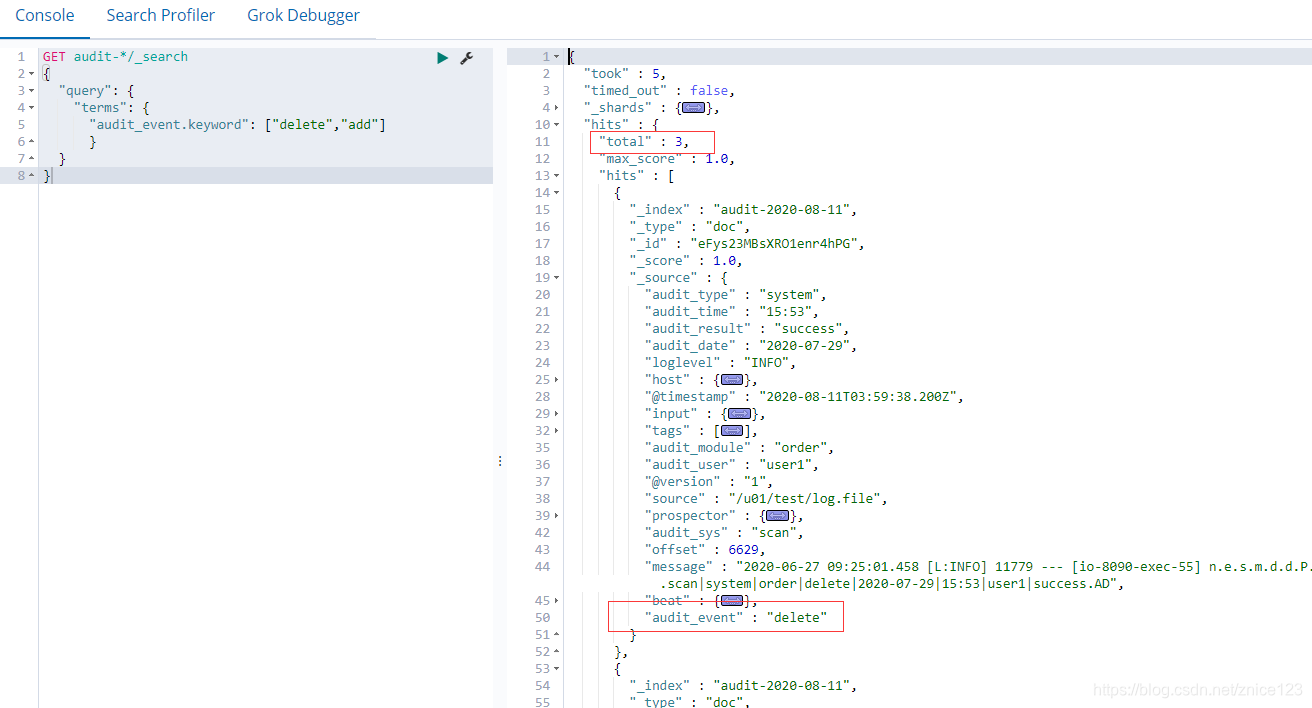Collapse the first hit object at line 14

point(554,192)
